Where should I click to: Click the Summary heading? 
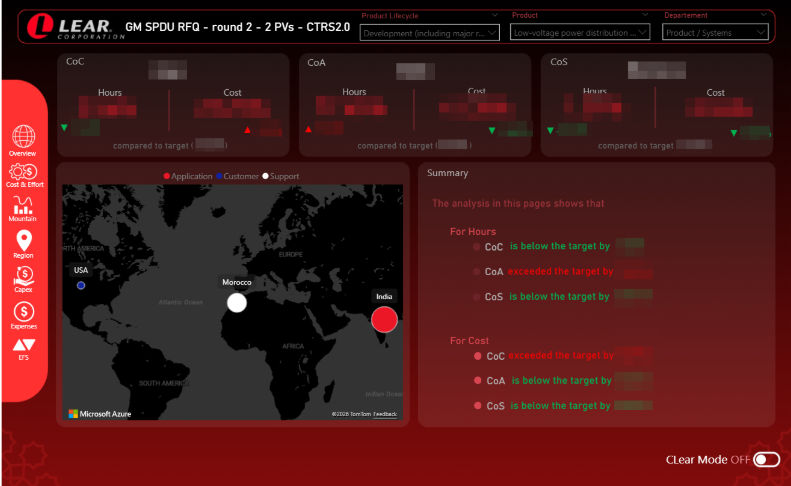click(x=447, y=173)
